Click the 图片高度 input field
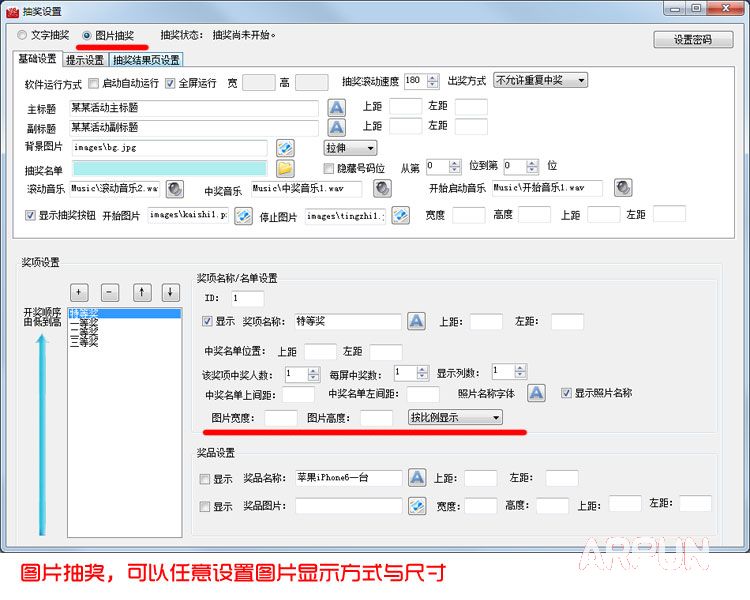 (376, 418)
